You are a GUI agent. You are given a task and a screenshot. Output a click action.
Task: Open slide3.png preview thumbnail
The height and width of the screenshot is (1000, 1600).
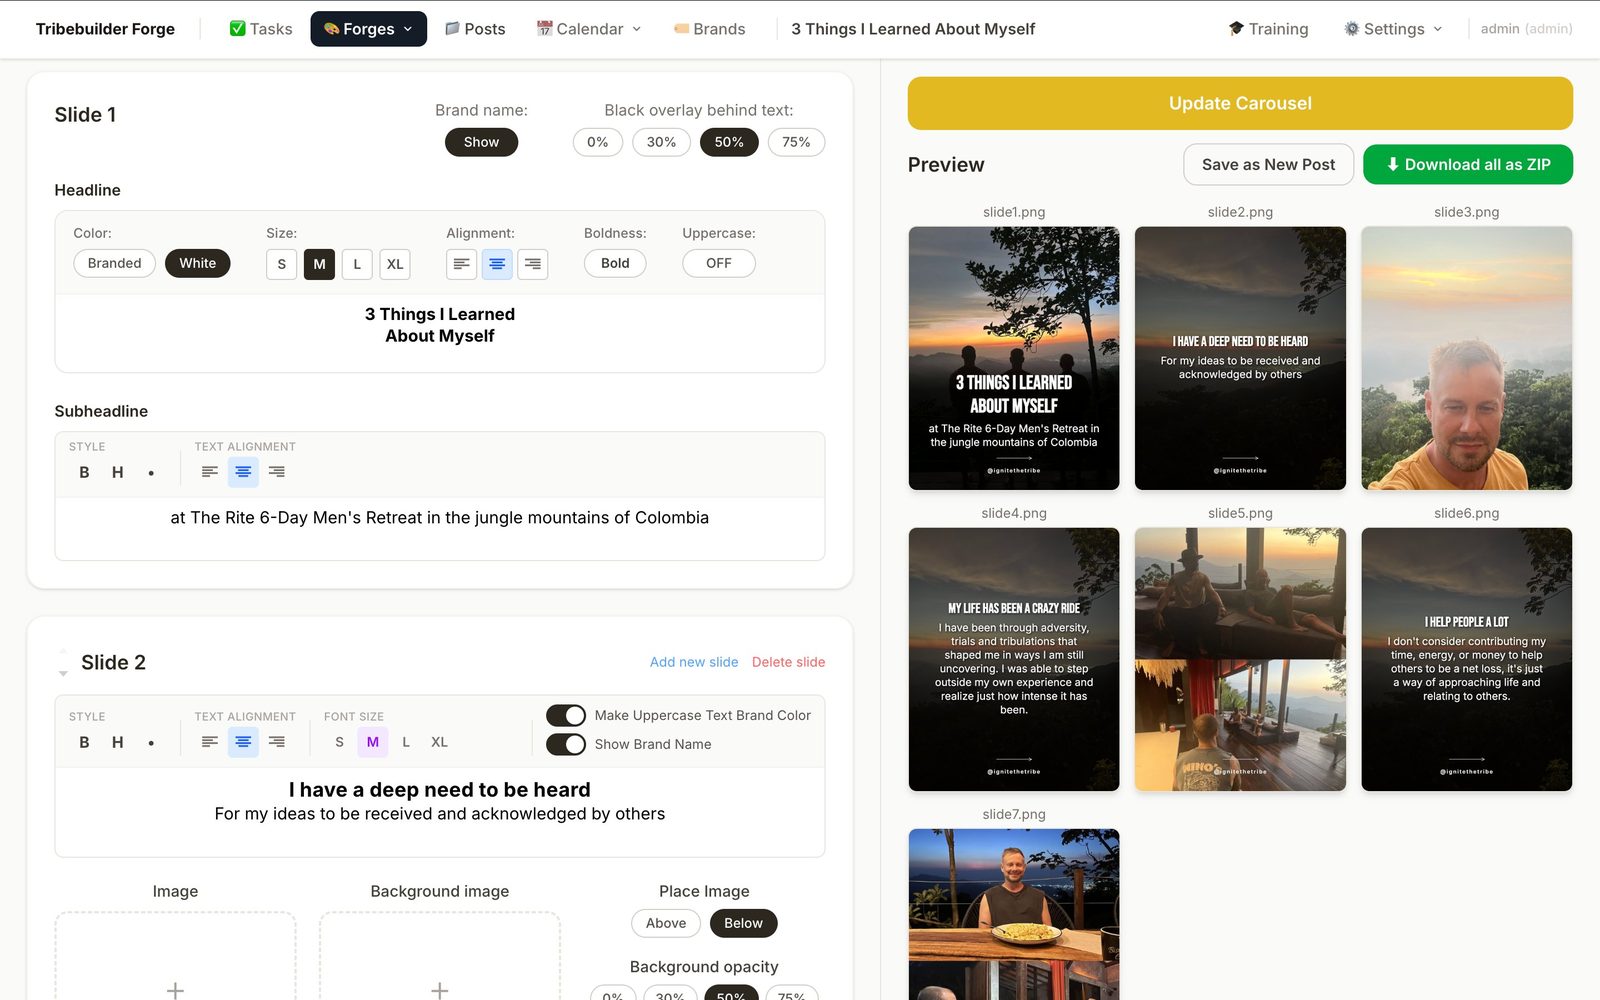[x=1466, y=358]
